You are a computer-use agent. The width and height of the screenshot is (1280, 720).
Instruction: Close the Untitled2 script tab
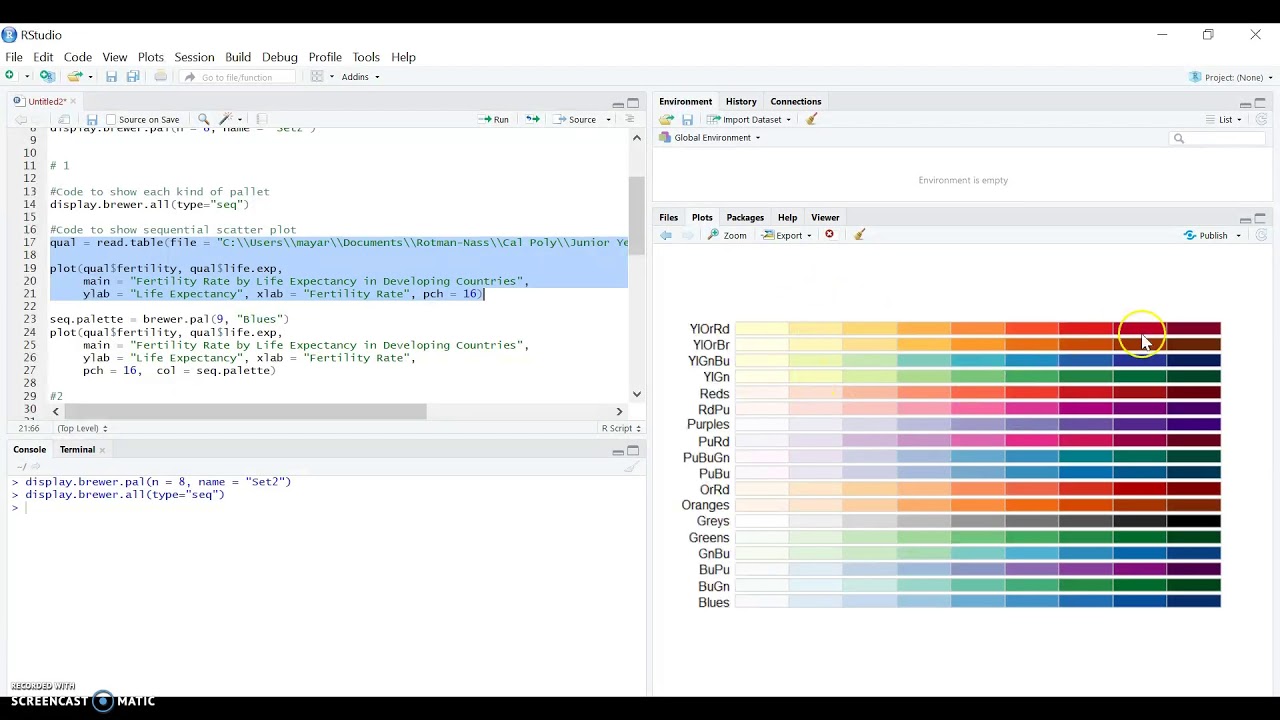(73, 101)
